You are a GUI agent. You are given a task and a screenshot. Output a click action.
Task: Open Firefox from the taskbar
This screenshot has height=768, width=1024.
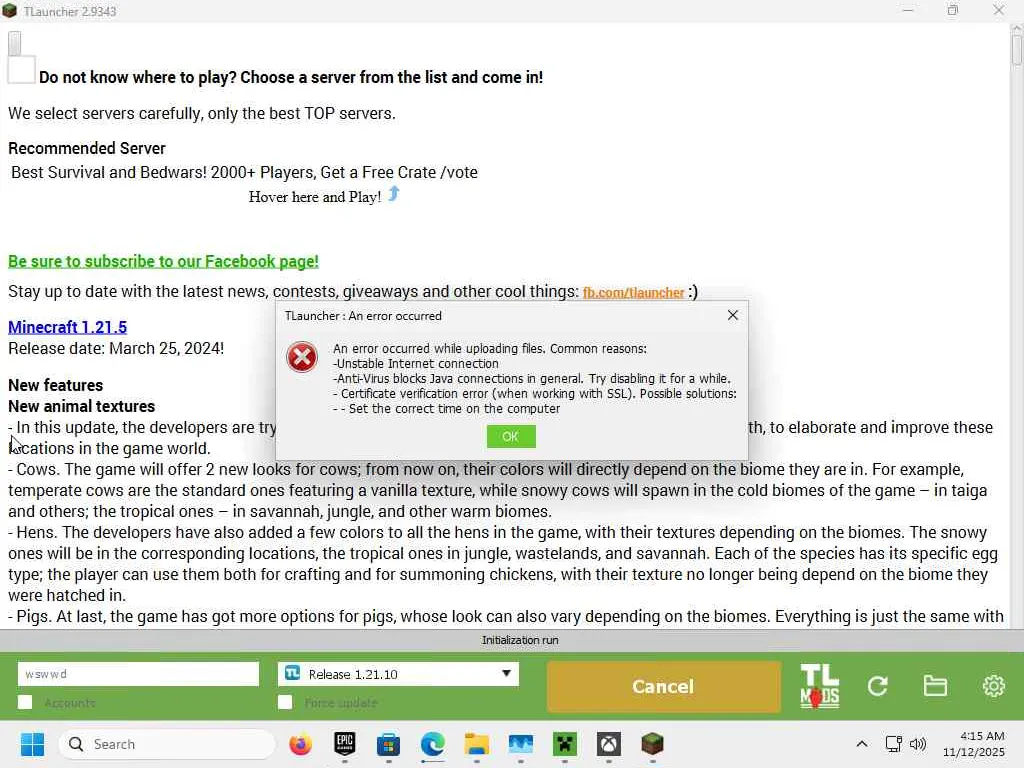[300, 744]
